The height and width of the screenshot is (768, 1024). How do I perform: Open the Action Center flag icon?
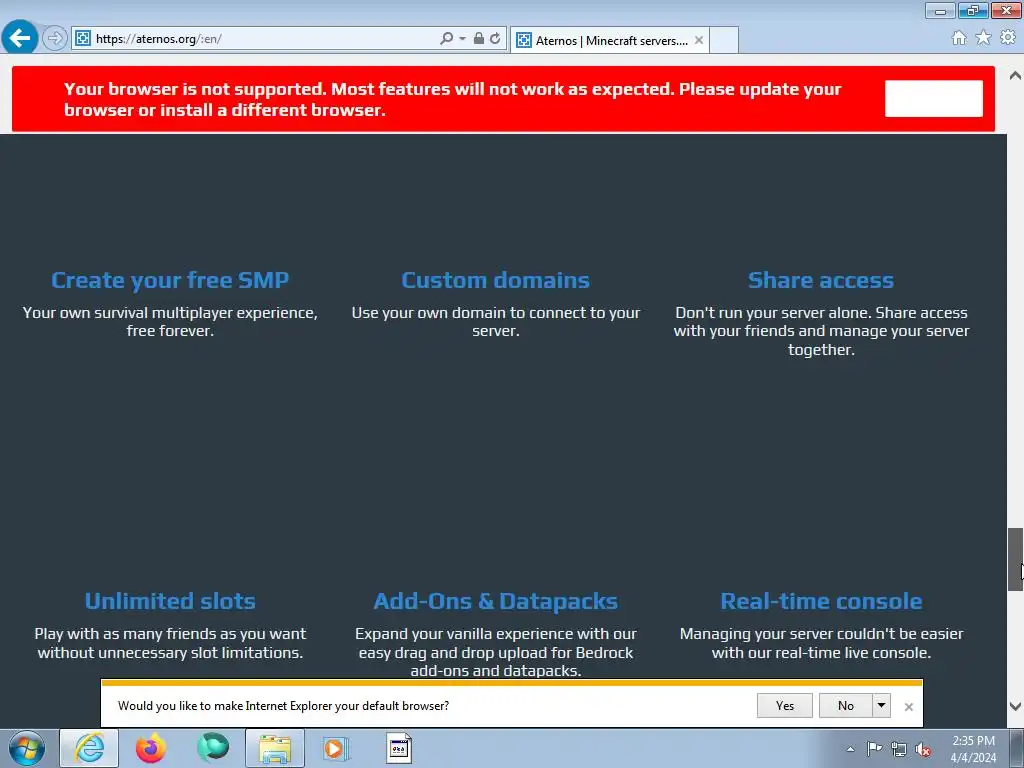point(874,749)
